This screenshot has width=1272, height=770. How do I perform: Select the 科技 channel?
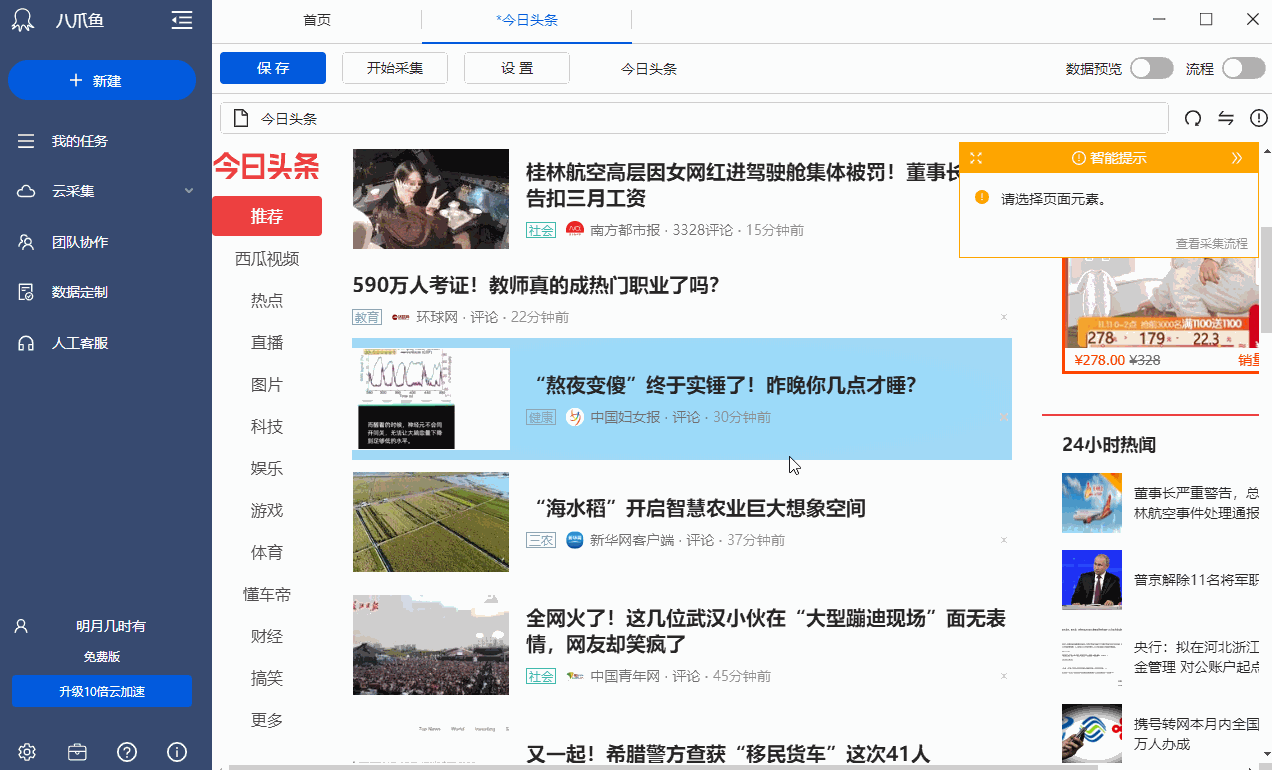pyautogui.click(x=267, y=427)
